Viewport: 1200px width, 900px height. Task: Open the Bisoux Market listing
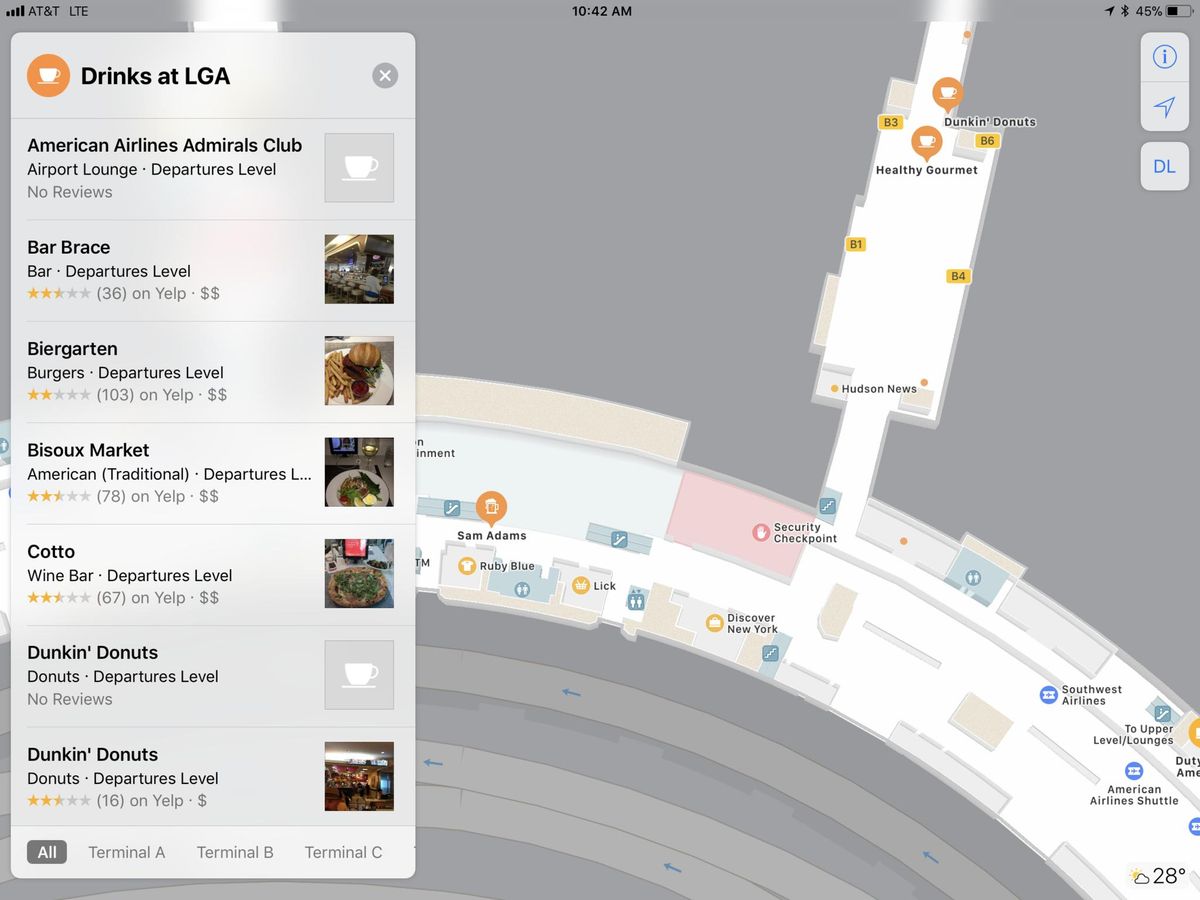pyautogui.click(x=213, y=473)
